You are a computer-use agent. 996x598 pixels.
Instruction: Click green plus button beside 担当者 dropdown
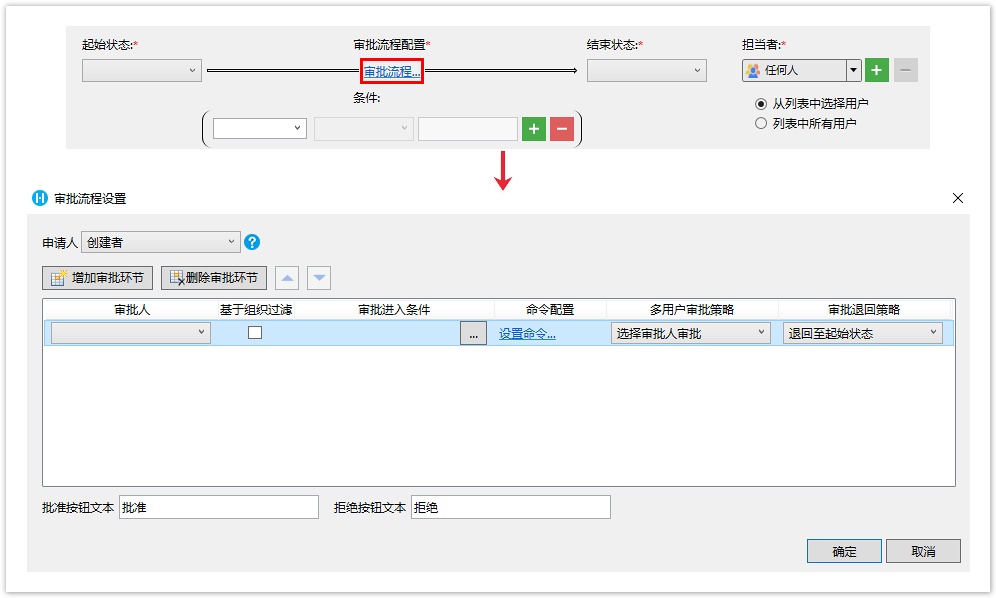click(877, 70)
